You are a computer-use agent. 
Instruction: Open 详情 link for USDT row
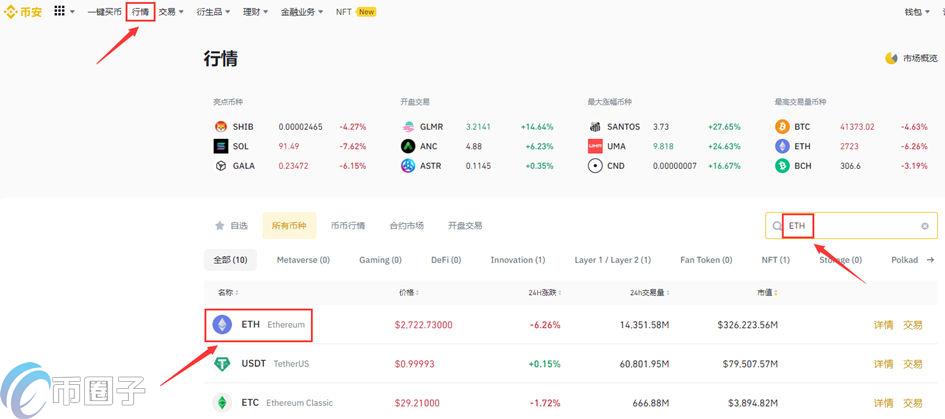click(883, 364)
